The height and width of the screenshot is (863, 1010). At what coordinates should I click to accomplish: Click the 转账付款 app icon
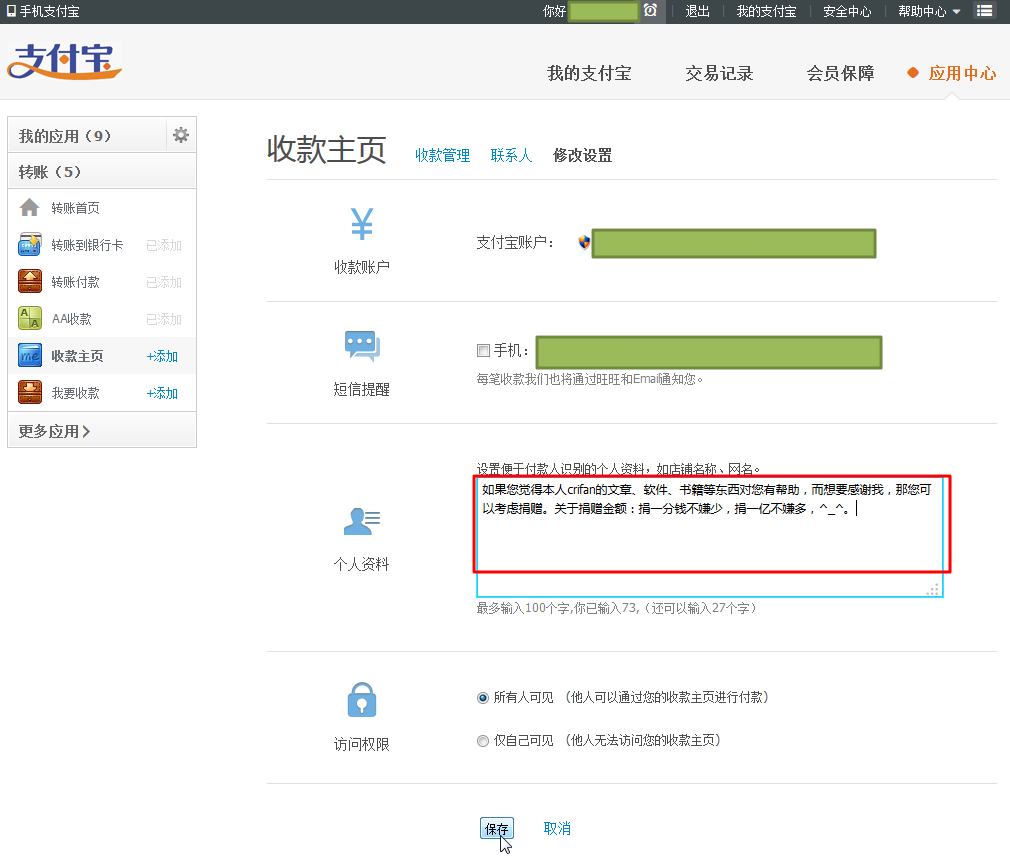coord(30,281)
